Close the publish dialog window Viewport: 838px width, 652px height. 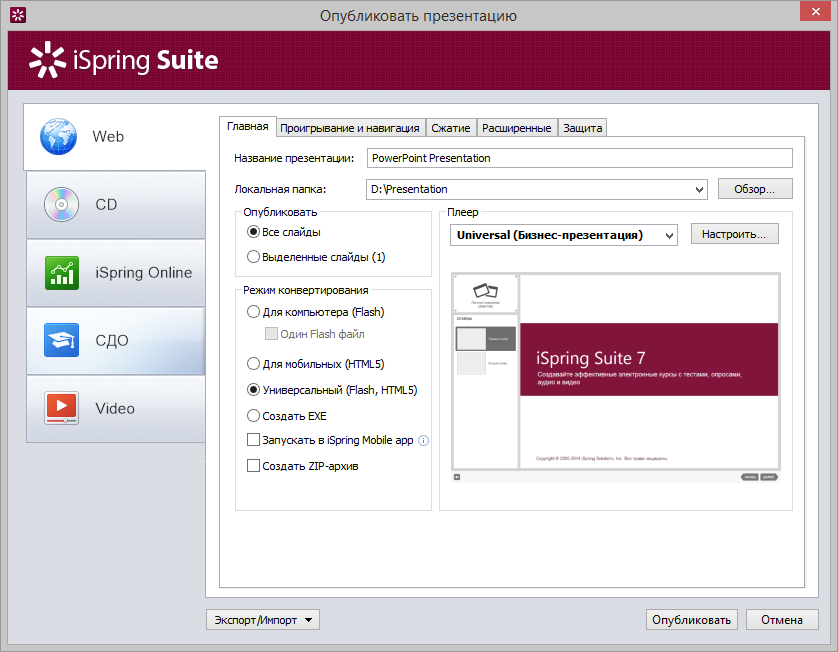click(816, 11)
